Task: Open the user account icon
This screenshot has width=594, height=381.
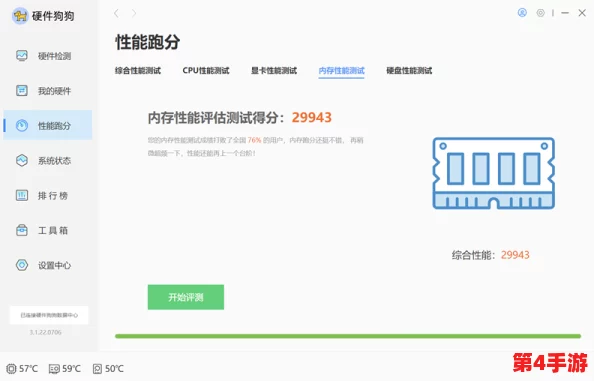Action: click(522, 13)
